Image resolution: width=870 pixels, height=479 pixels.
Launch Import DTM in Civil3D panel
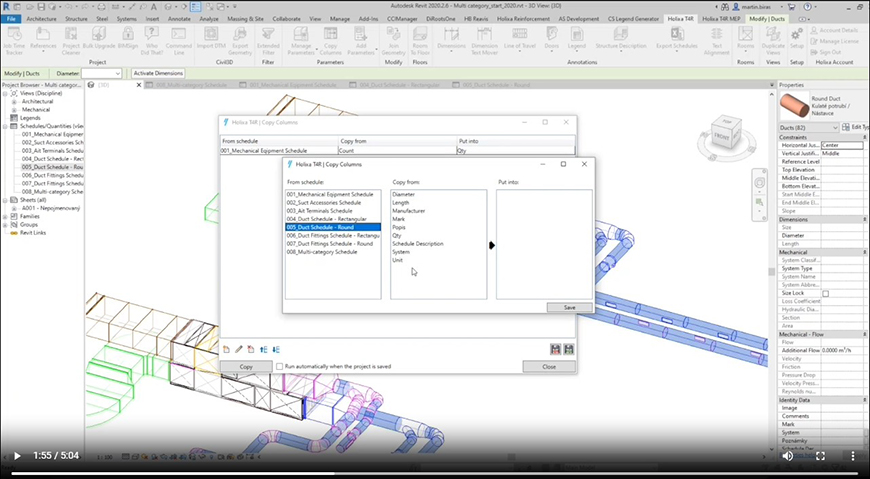(x=211, y=38)
